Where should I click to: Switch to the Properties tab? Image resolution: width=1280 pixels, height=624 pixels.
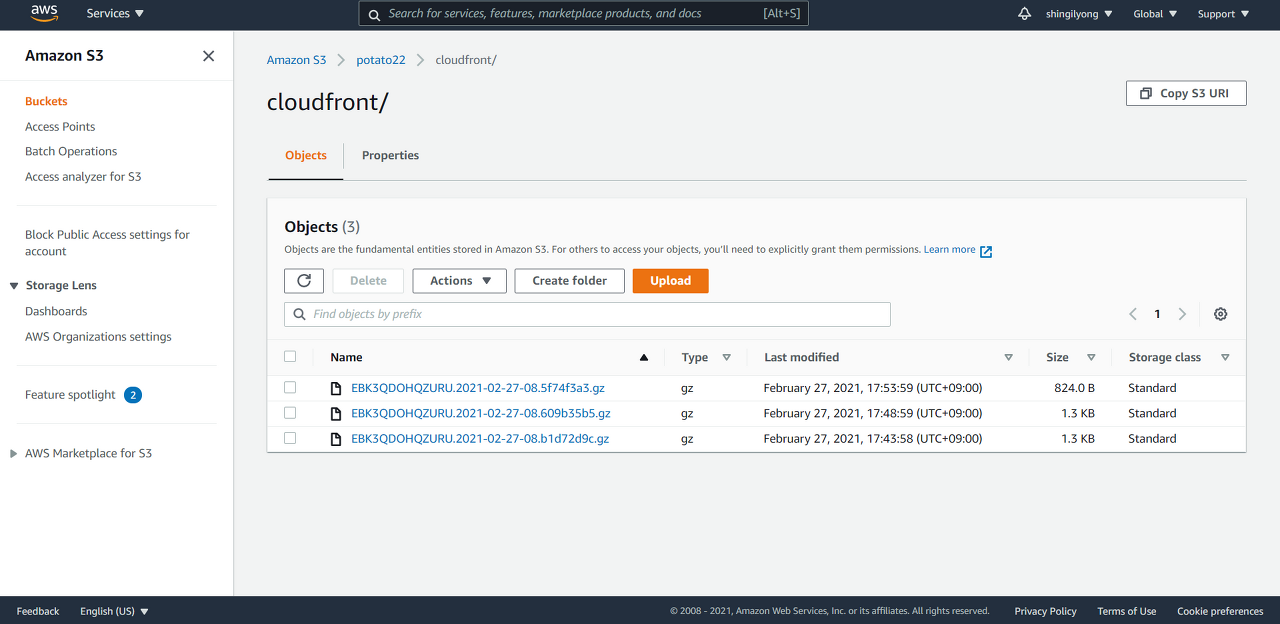click(390, 156)
